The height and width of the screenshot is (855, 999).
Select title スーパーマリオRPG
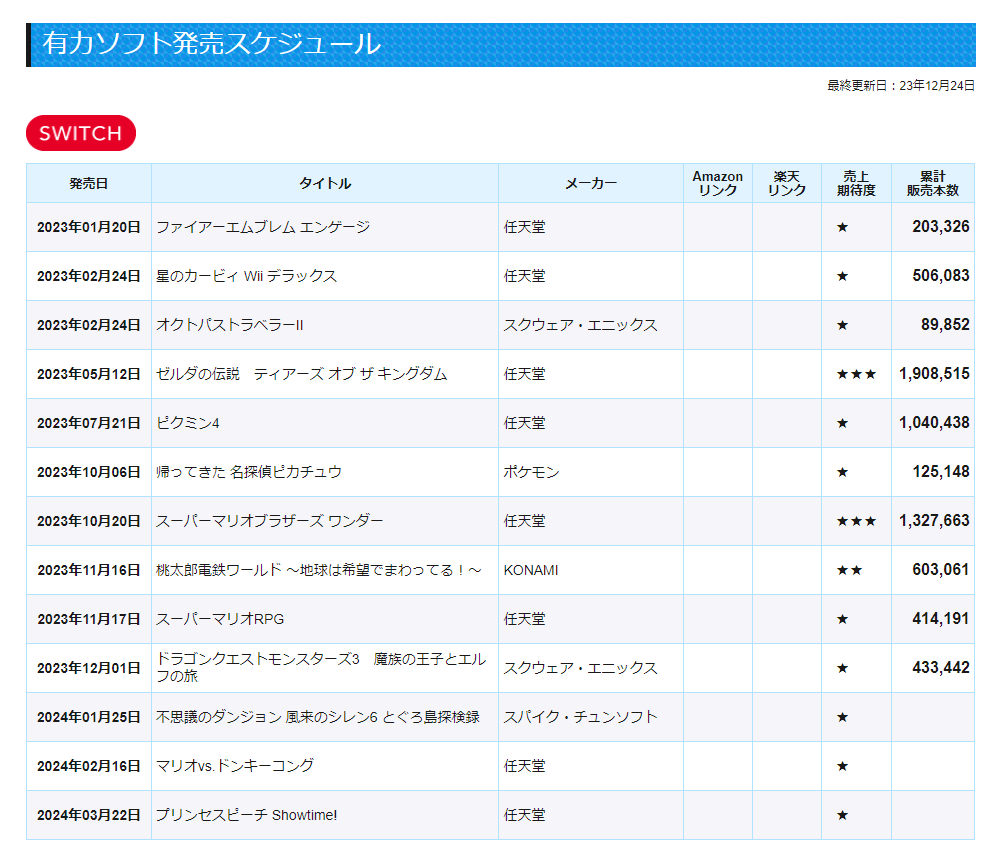click(x=220, y=619)
